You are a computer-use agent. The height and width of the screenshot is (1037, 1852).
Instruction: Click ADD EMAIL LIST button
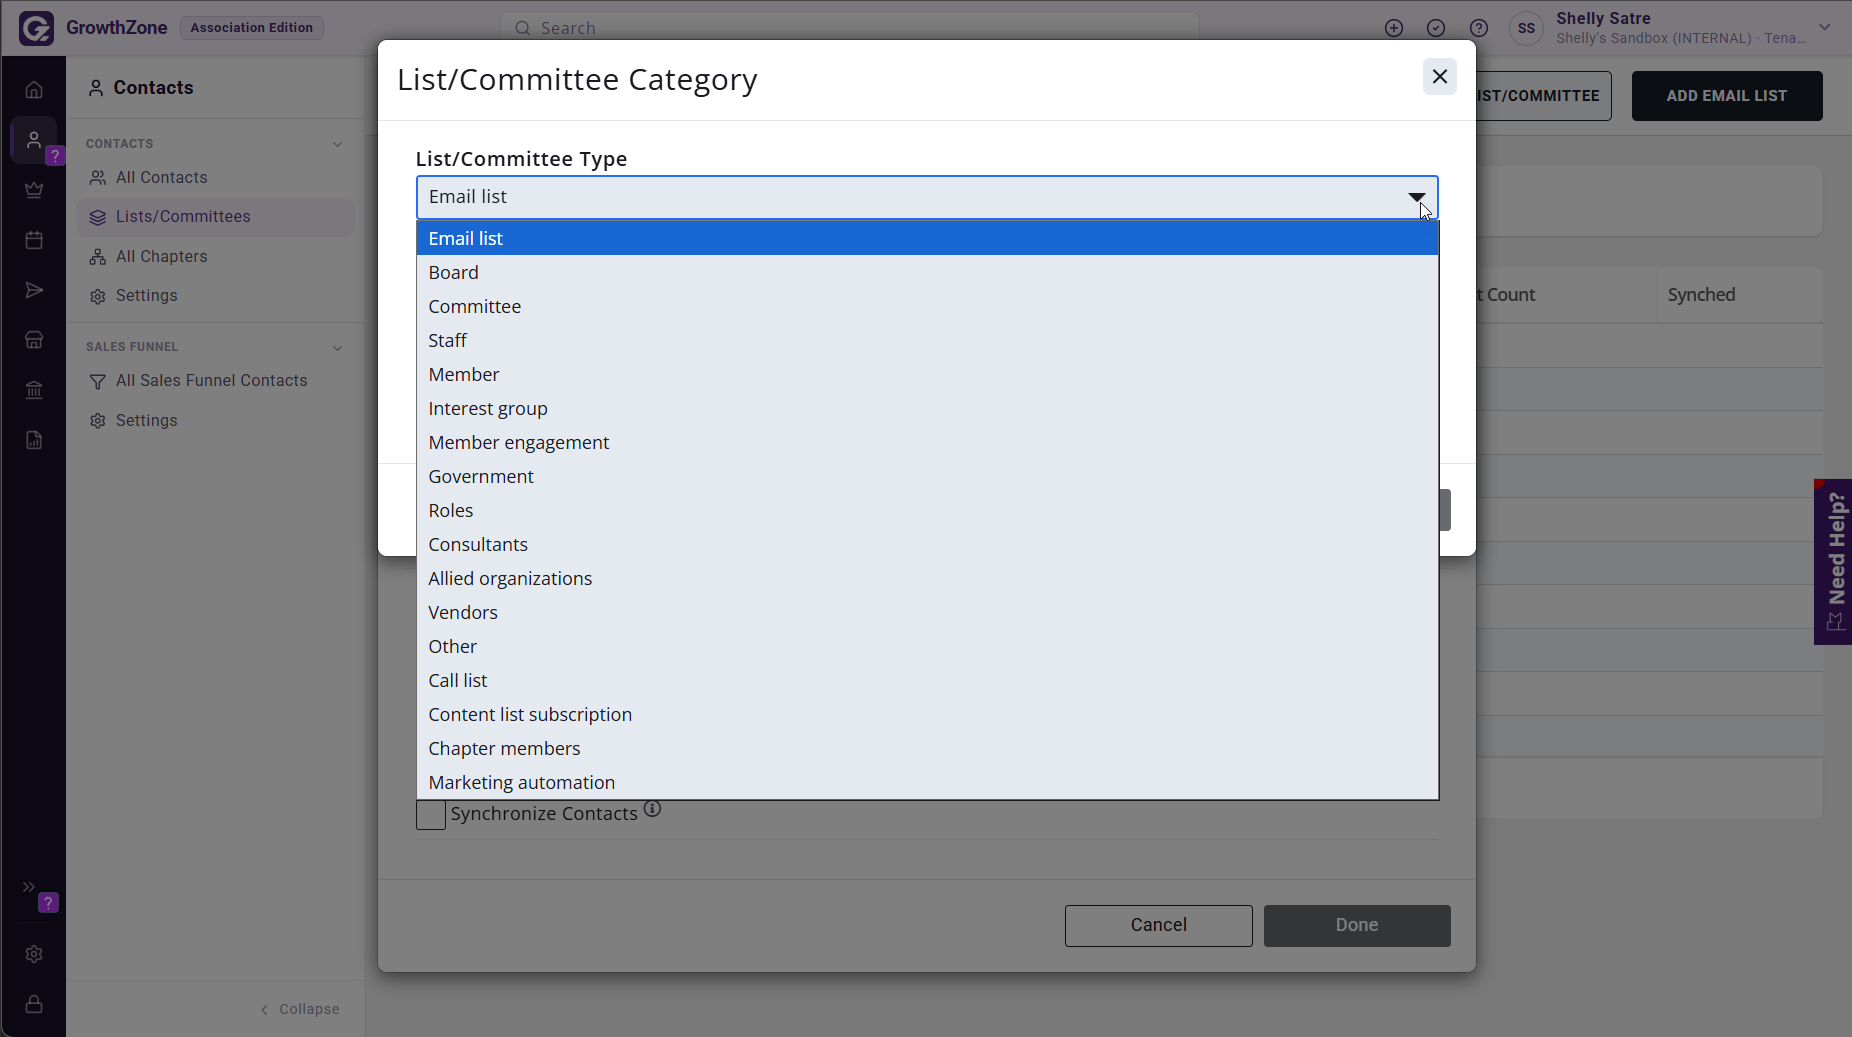(1726, 96)
